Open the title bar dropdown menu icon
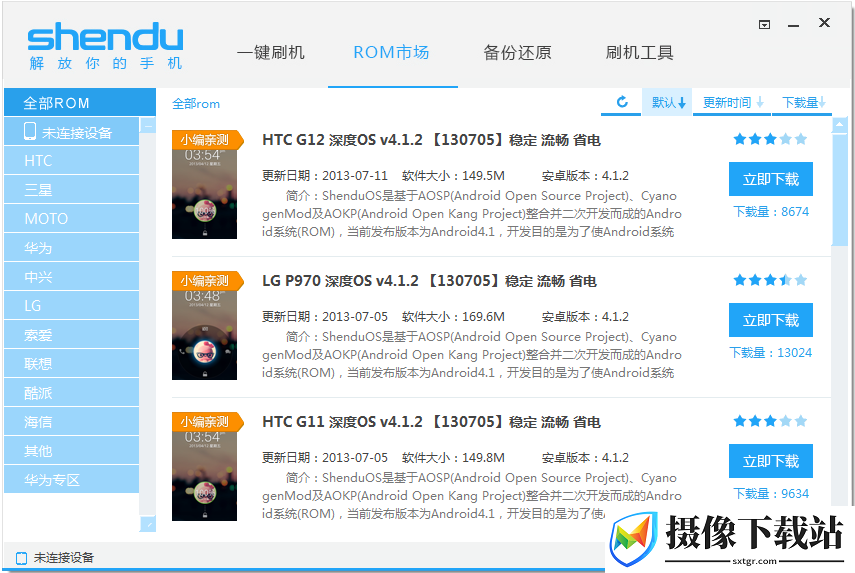The height and width of the screenshot is (573, 855). (764, 25)
